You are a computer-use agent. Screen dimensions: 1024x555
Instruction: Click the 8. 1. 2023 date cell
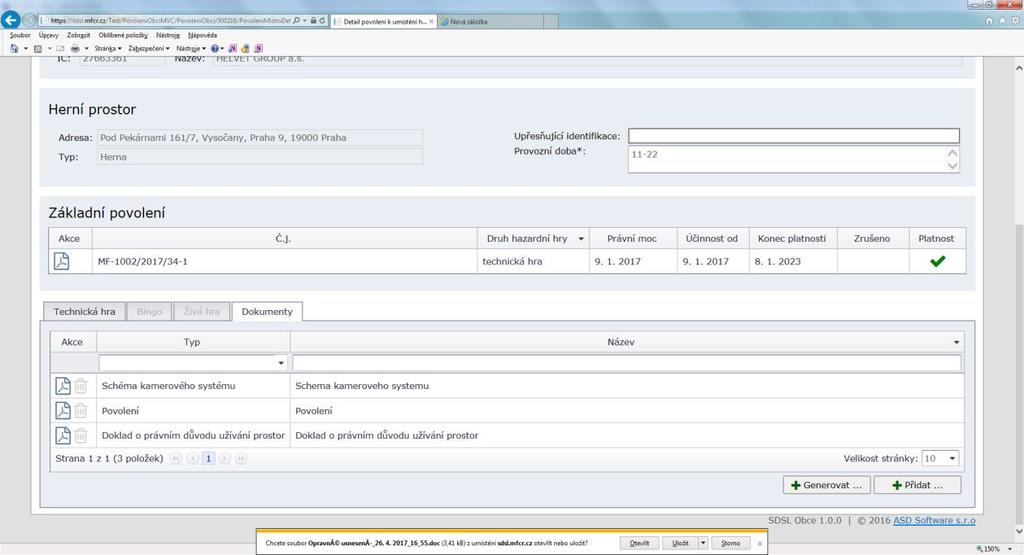point(792,261)
